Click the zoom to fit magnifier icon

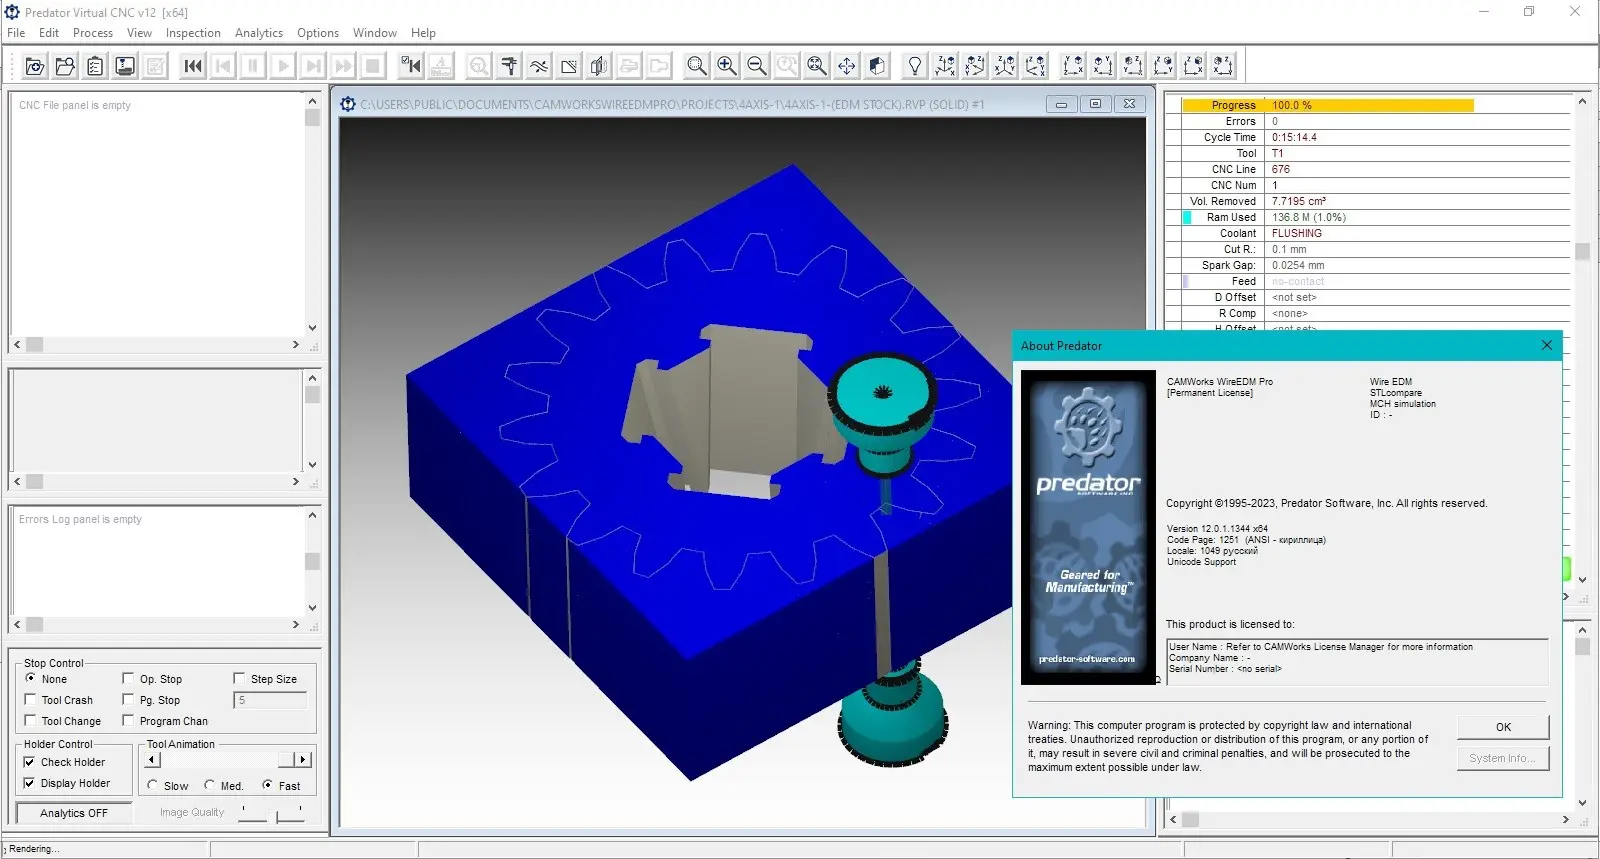[x=817, y=66]
